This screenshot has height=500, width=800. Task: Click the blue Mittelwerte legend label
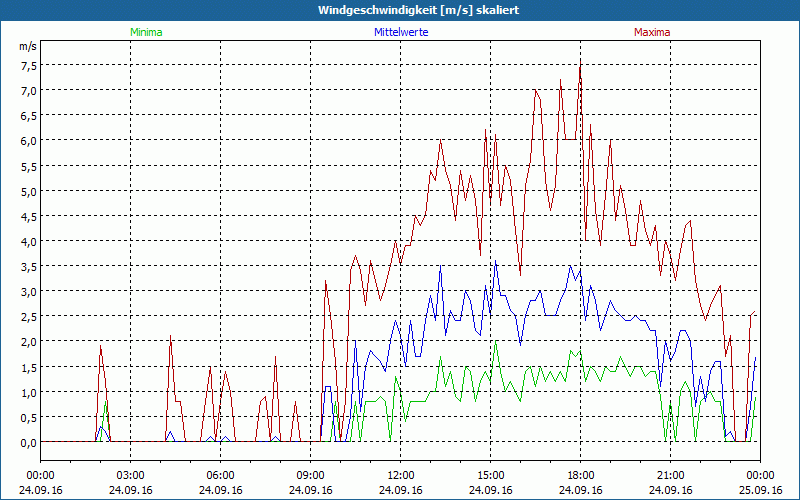[x=401, y=32]
